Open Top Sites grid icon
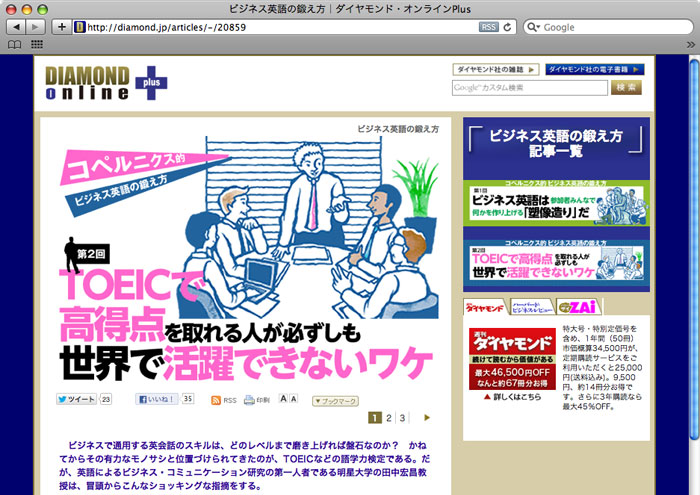 point(37,44)
